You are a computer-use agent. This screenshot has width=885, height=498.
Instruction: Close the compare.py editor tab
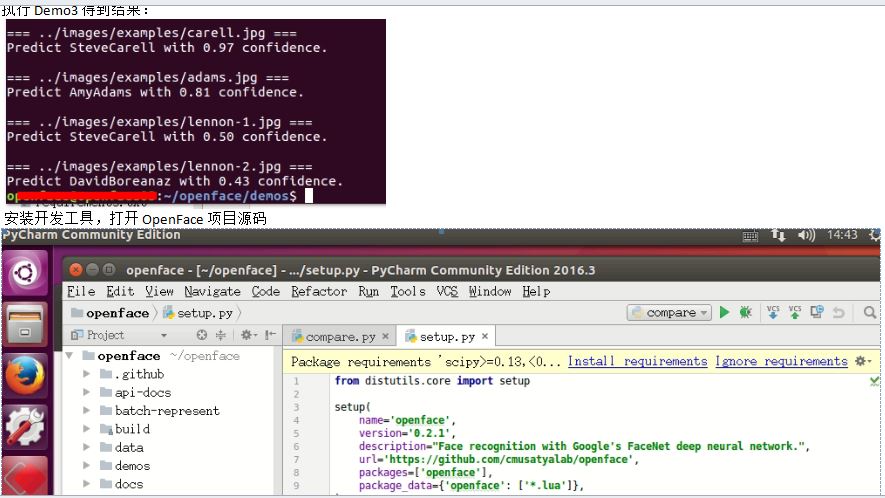pyautogui.click(x=385, y=337)
